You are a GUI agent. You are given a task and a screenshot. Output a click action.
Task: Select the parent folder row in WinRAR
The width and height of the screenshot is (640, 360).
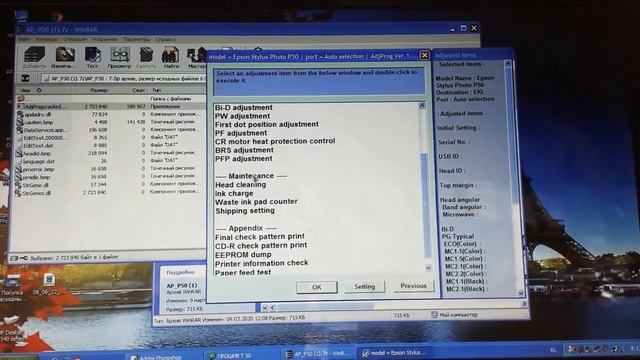110,98
